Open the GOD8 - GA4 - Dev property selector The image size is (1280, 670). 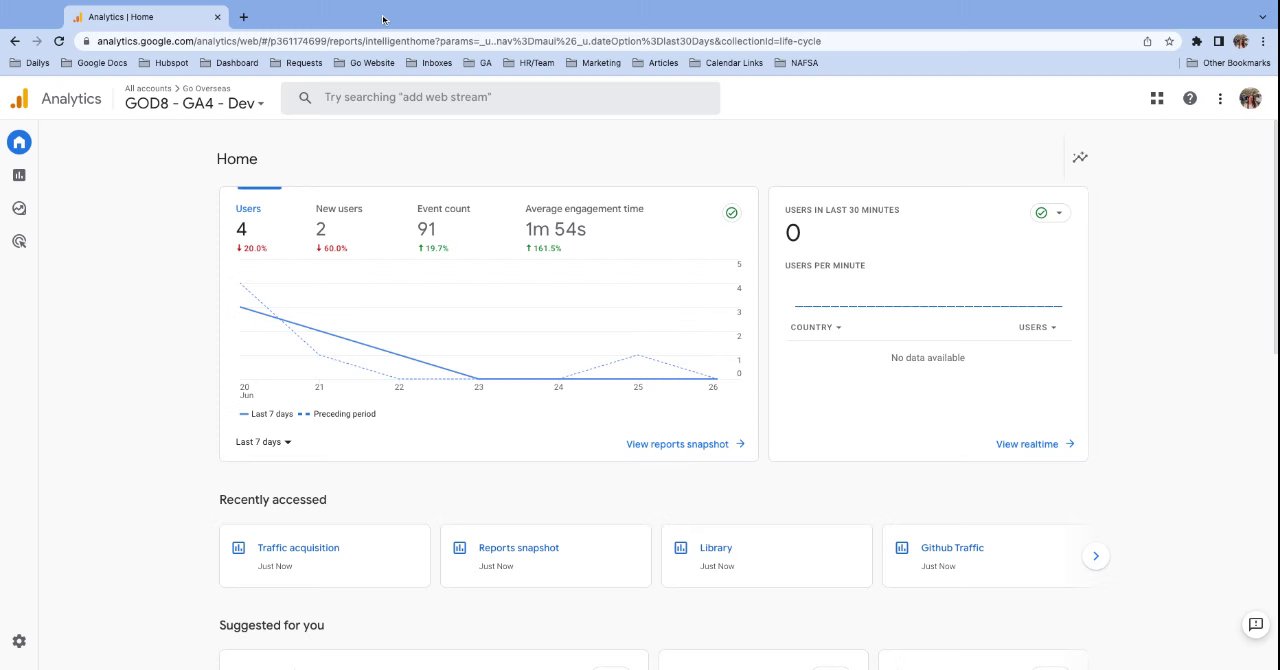tap(195, 103)
